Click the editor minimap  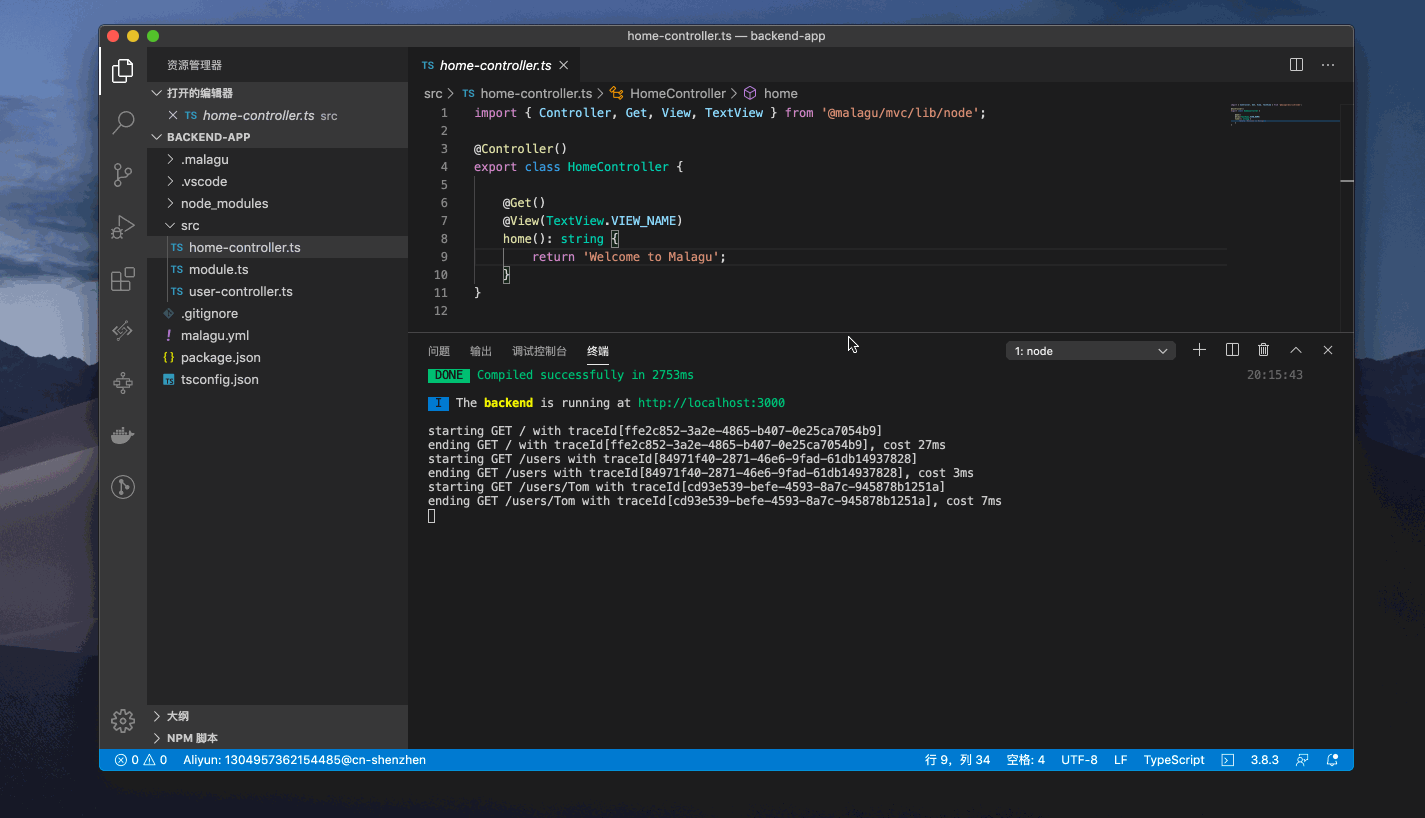[x=1284, y=113]
